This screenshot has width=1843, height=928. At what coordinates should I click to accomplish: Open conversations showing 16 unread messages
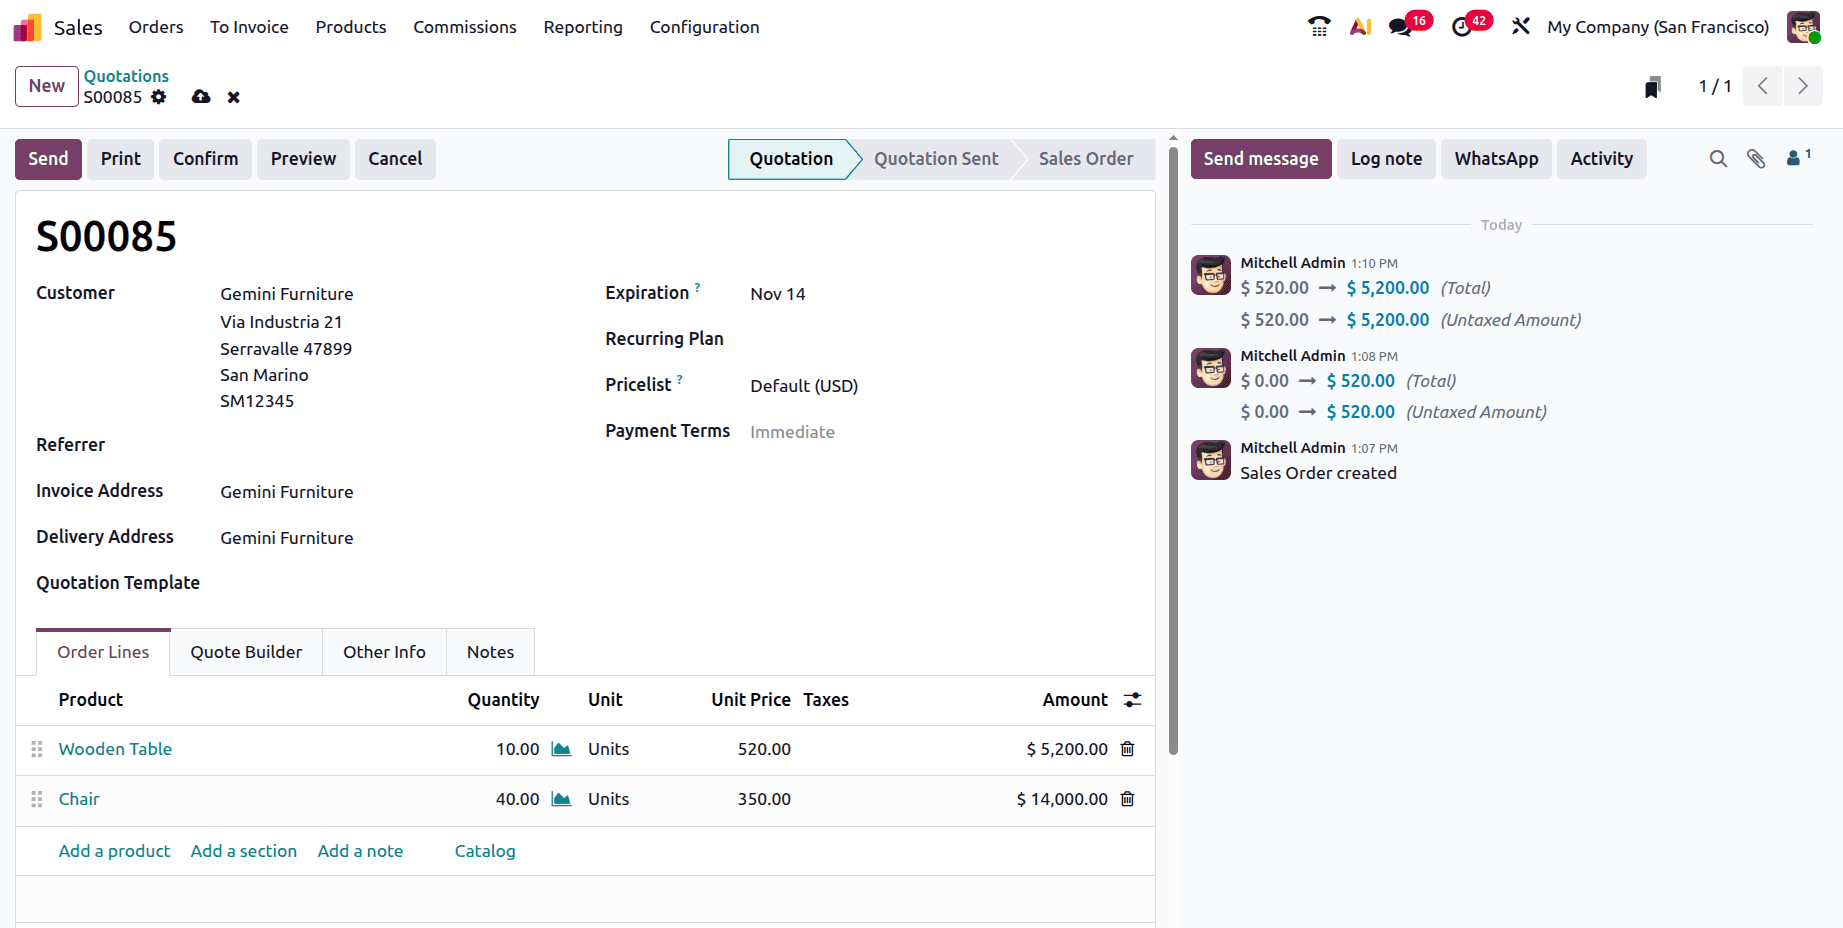click(1402, 27)
